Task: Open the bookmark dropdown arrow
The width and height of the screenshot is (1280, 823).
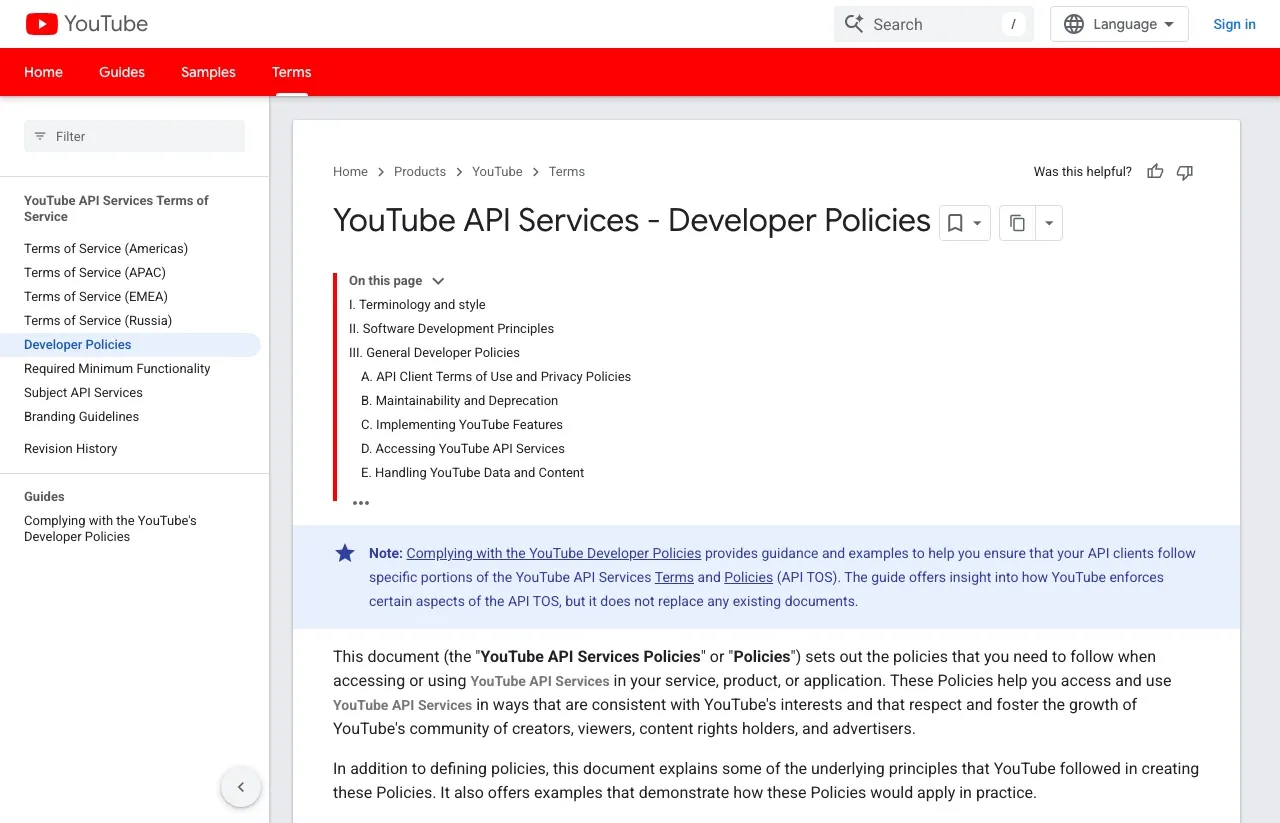Action: (x=978, y=223)
